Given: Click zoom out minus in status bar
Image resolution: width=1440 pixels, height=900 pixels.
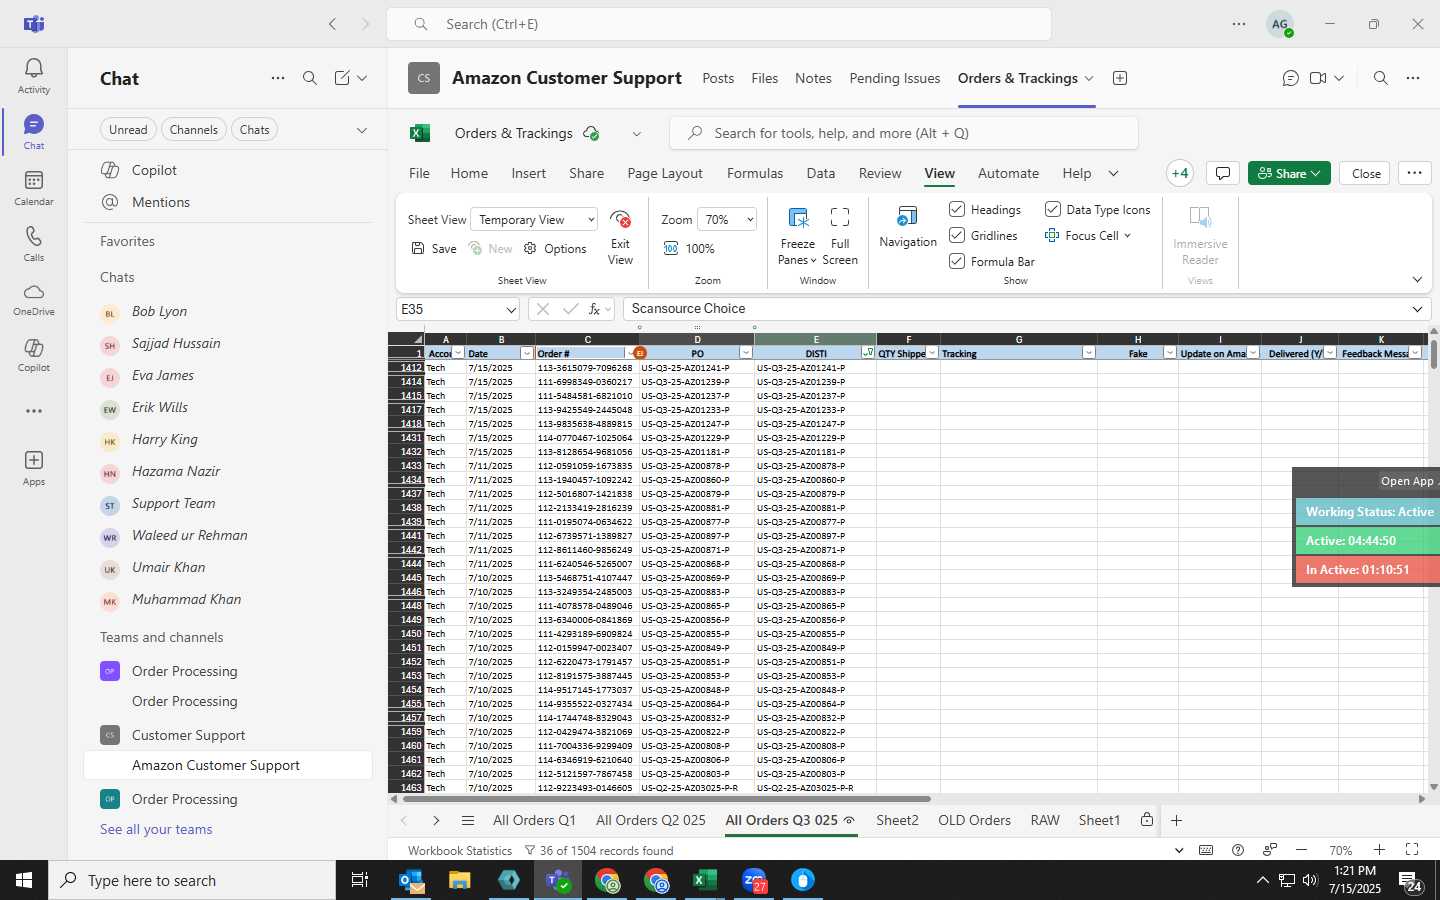Looking at the screenshot, I should coord(1301,850).
